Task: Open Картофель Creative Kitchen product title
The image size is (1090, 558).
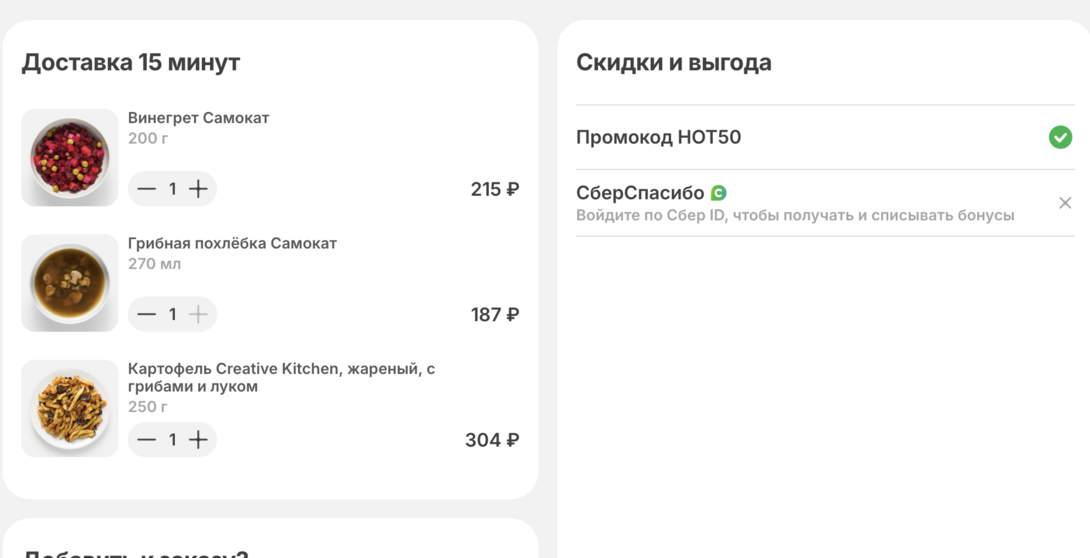Action: [x=281, y=377]
